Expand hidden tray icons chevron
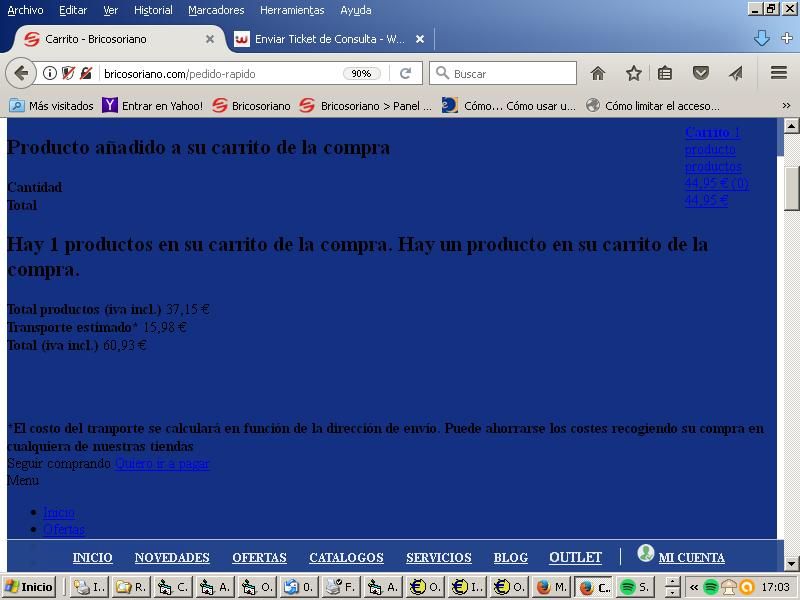800x600 pixels. 693,587
